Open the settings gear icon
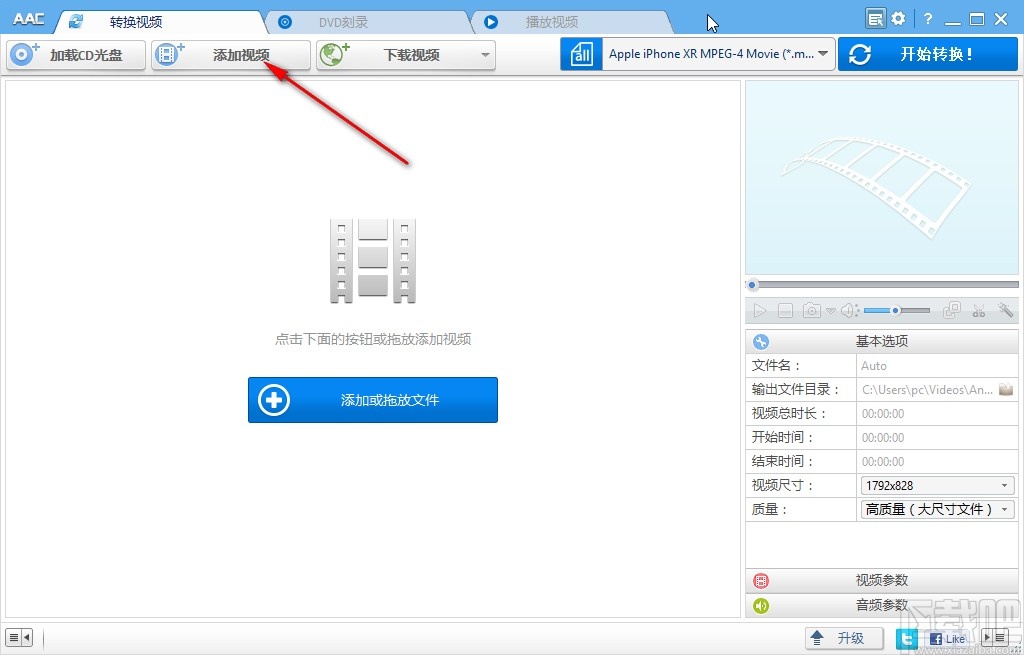Screen dimensions: 1024x655 (x=898, y=18)
